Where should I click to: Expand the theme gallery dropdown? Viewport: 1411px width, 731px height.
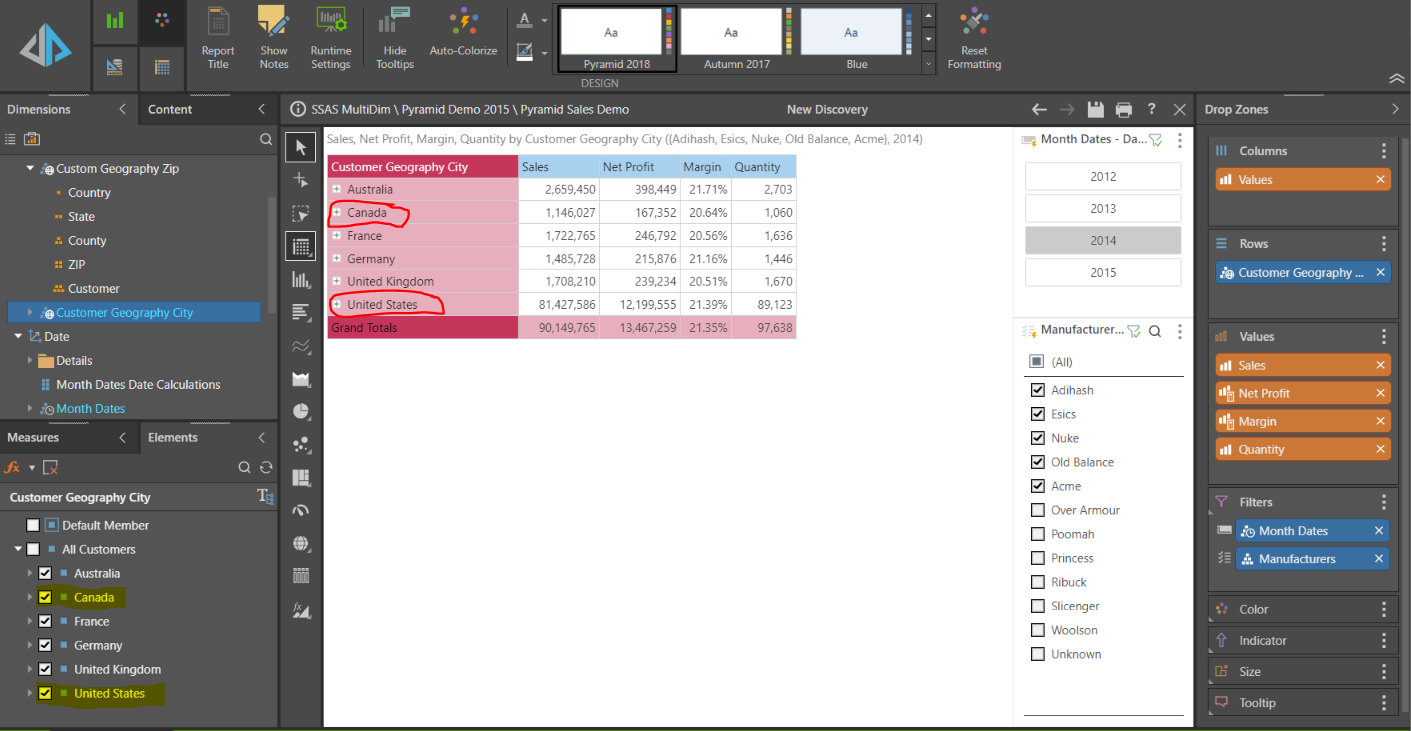click(928, 63)
